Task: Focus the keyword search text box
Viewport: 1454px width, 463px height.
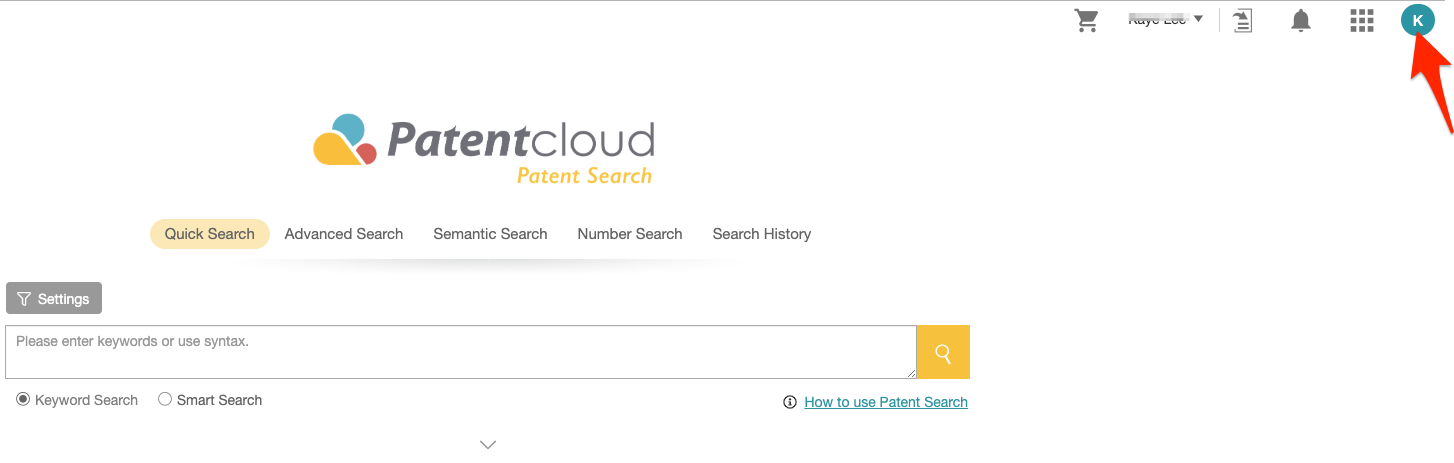Action: point(461,352)
